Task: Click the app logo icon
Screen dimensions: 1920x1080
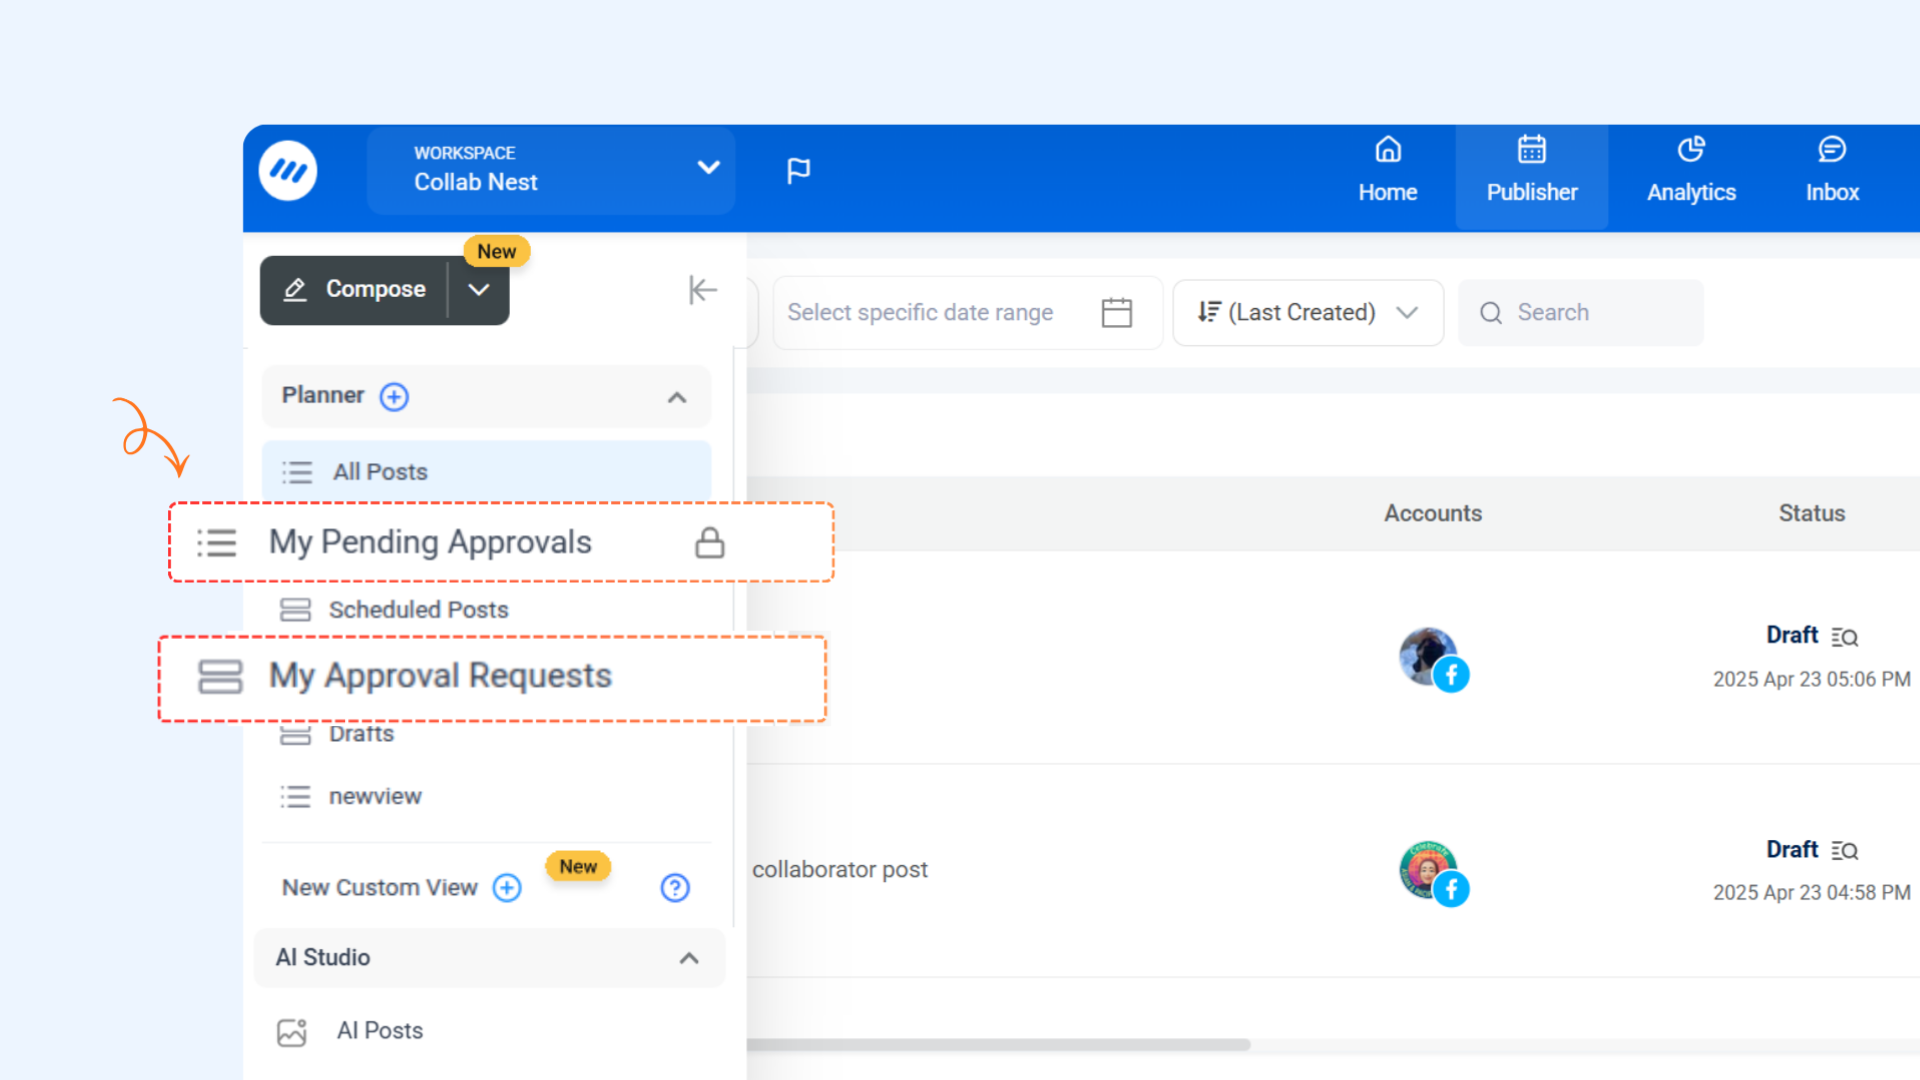Action: 288,171
